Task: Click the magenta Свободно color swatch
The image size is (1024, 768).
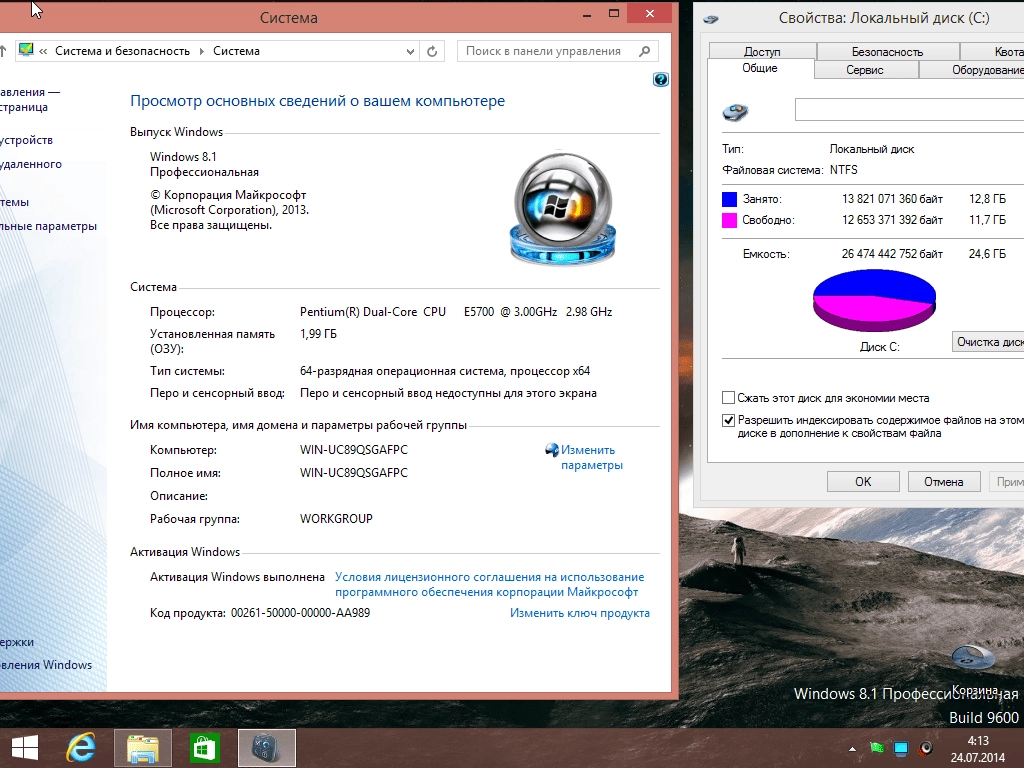Action: click(x=729, y=220)
